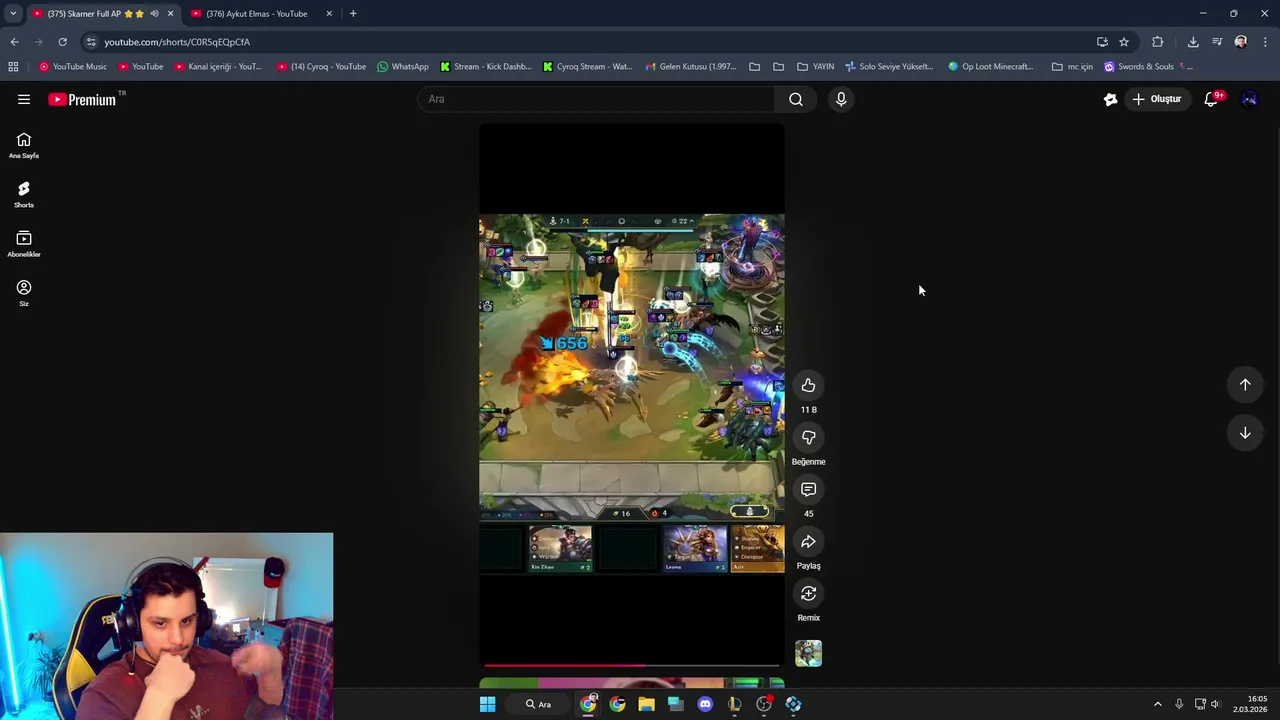Go to Ana Sayfa in sidebar
The height and width of the screenshot is (720, 1280).
click(x=24, y=146)
